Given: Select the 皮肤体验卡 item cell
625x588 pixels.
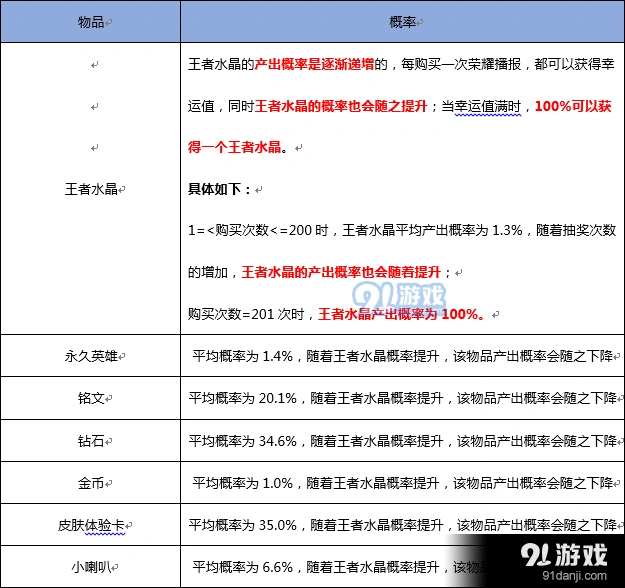Looking at the screenshot, I should click(x=90, y=525).
